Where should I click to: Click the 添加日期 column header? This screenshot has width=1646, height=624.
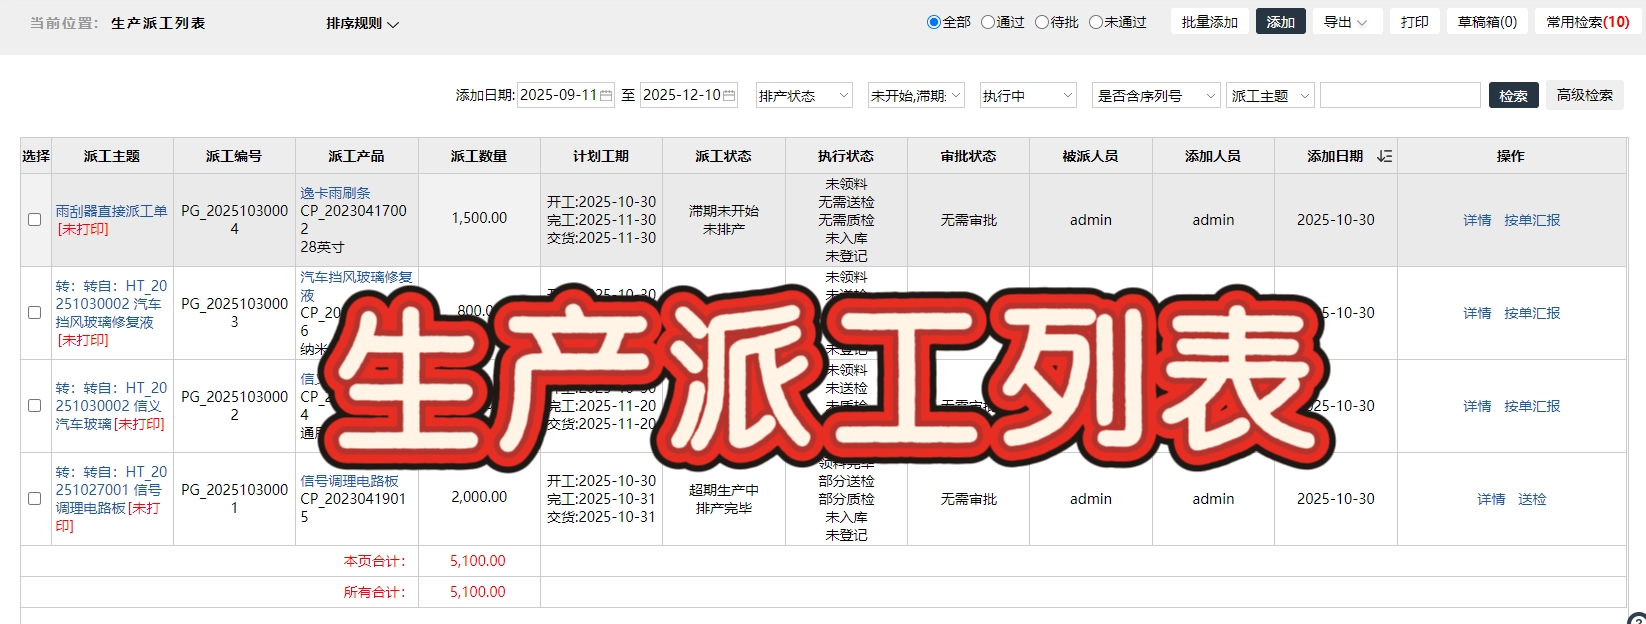[x=1335, y=156]
